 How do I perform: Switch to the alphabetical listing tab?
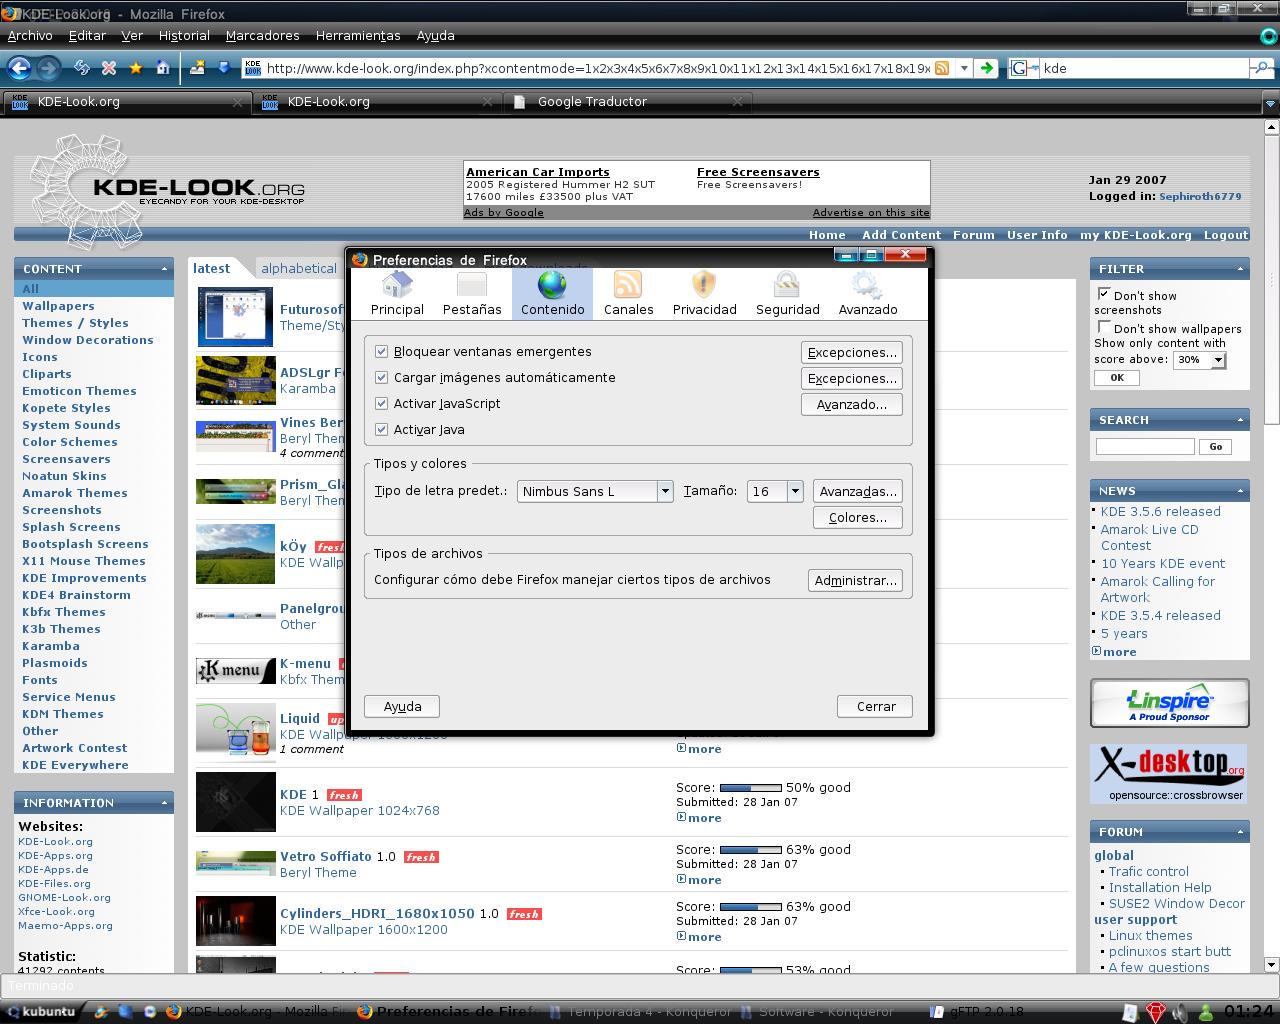click(x=298, y=268)
